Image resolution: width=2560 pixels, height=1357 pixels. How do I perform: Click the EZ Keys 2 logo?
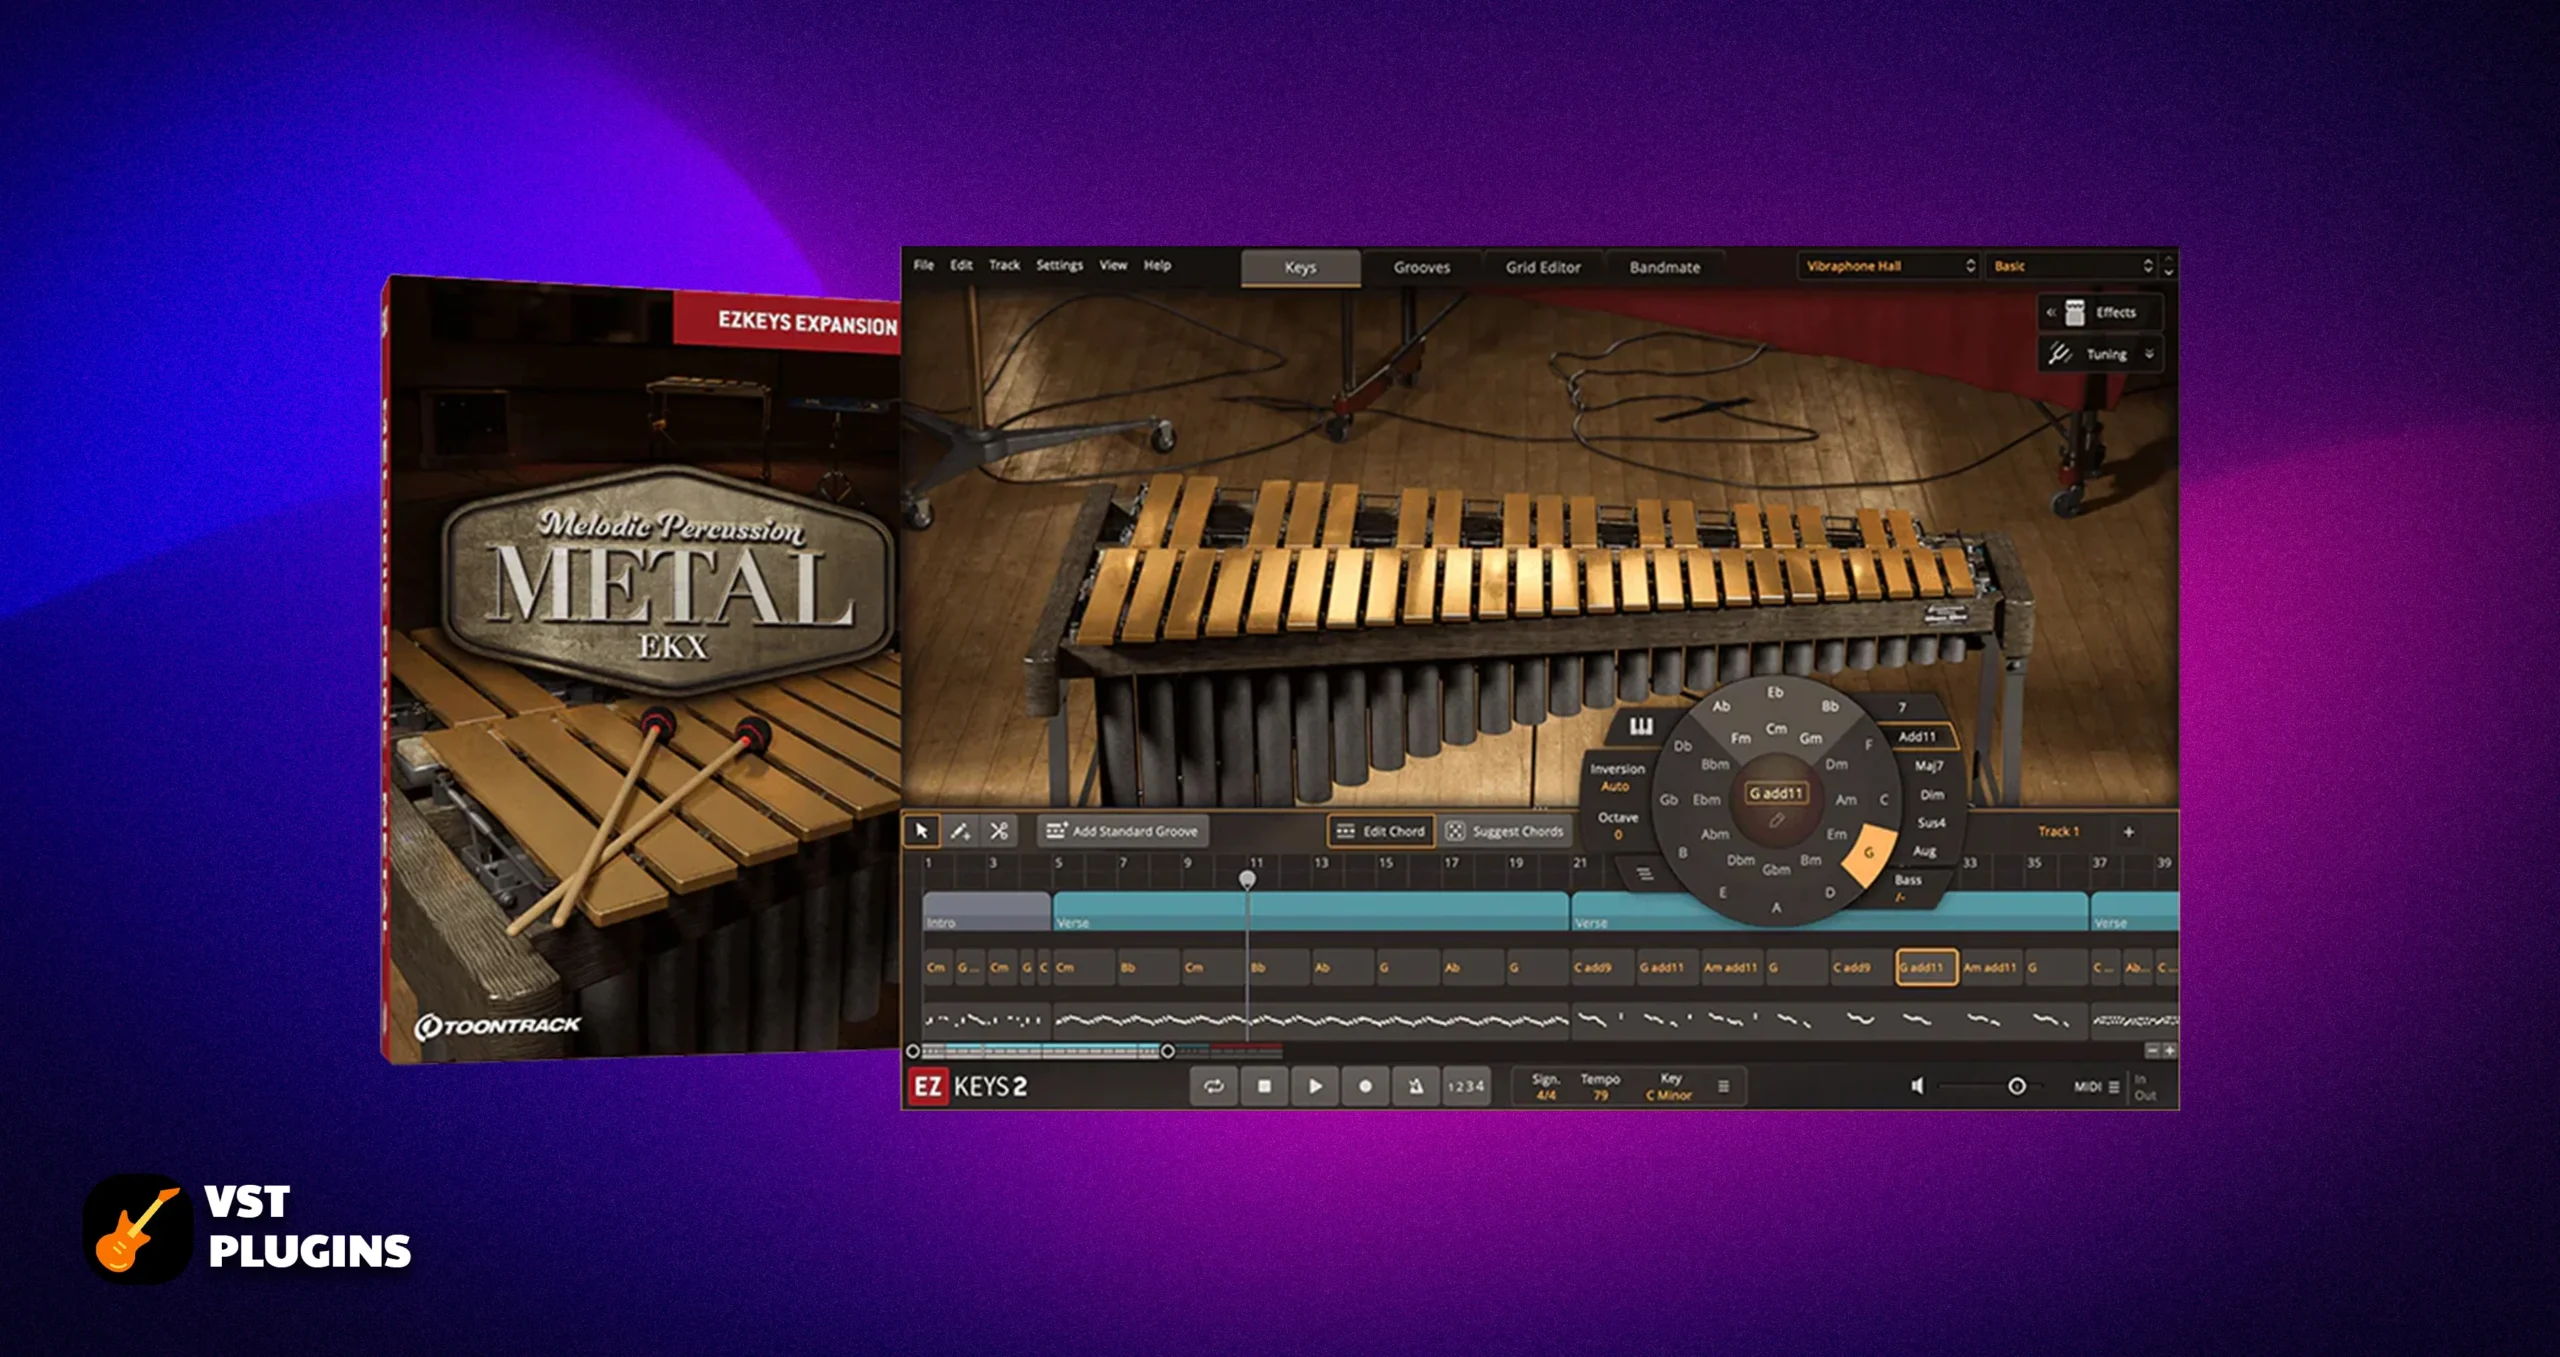[x=968, y=1086]
